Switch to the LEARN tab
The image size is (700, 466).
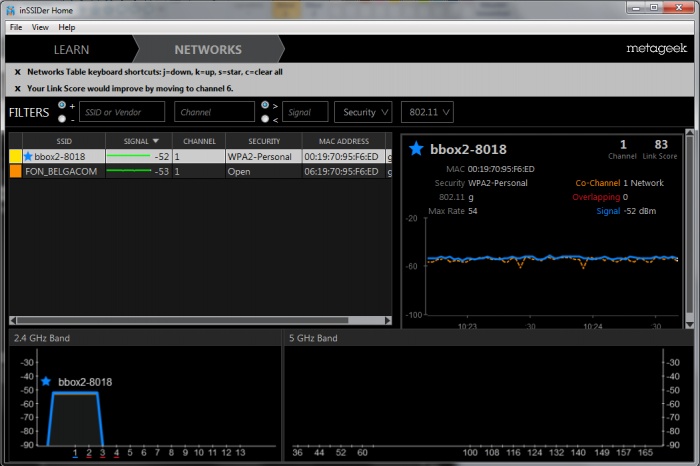click(x=71, y=50)
